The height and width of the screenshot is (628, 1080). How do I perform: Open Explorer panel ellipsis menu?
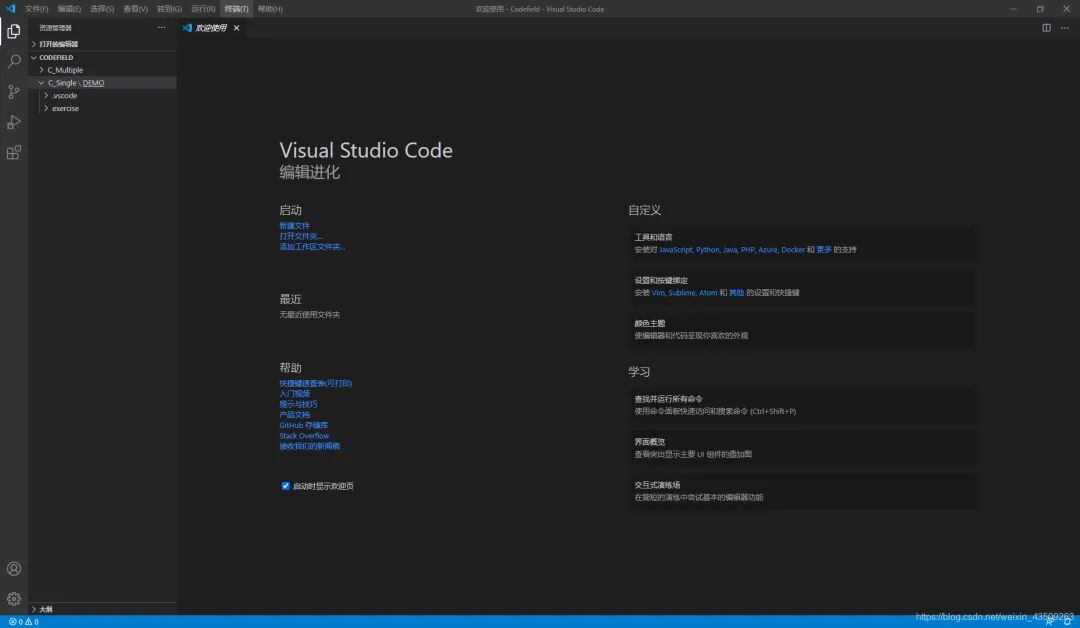[161, 28]
